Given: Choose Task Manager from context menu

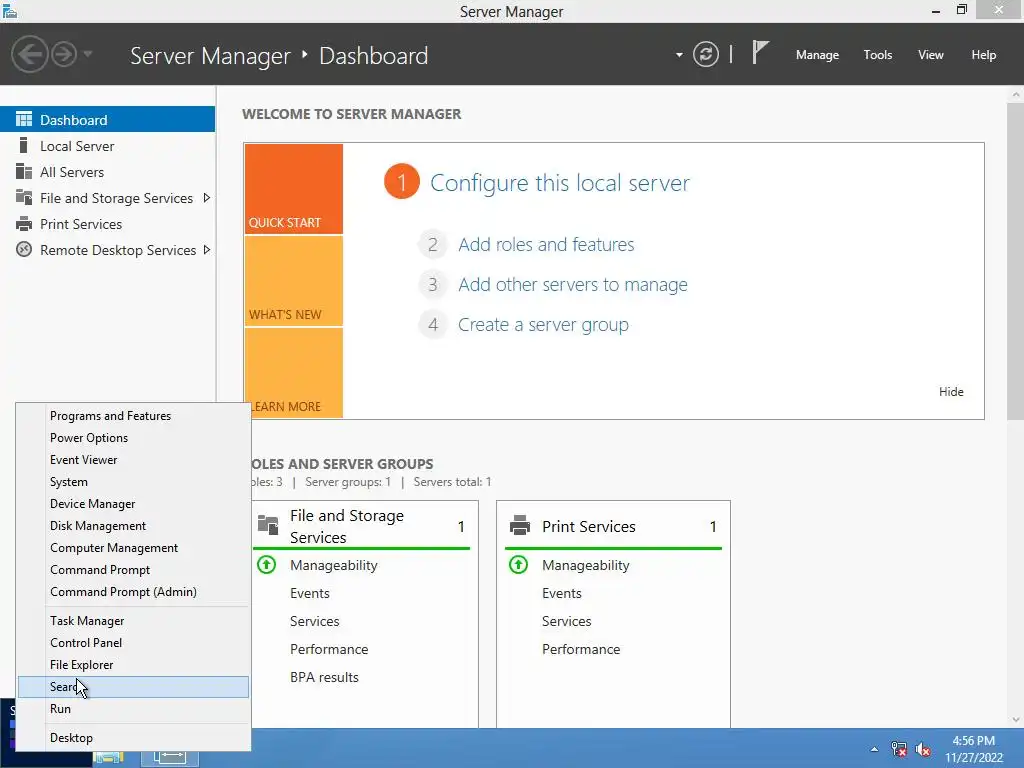Looking at the screenshot, I should click(133, 620).
